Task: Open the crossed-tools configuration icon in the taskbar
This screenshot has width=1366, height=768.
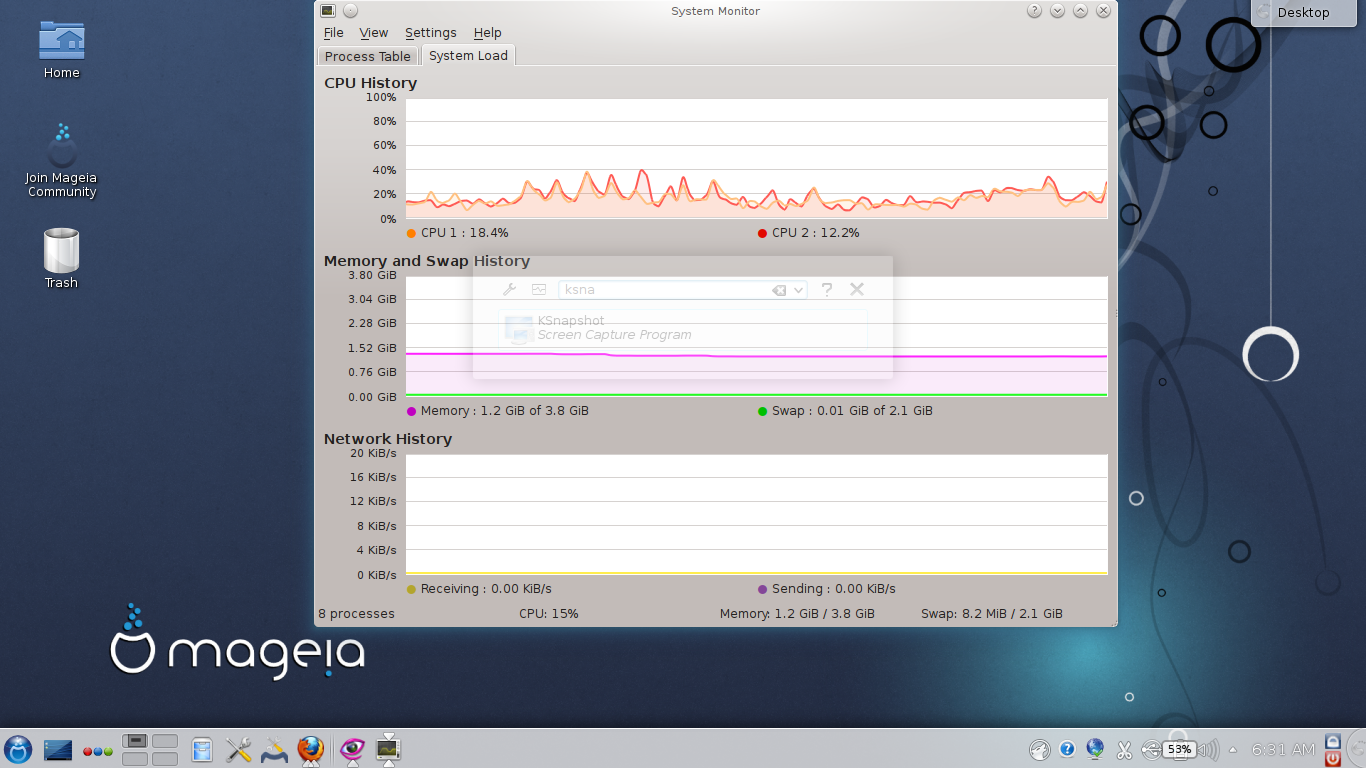Action: point(239,749)
